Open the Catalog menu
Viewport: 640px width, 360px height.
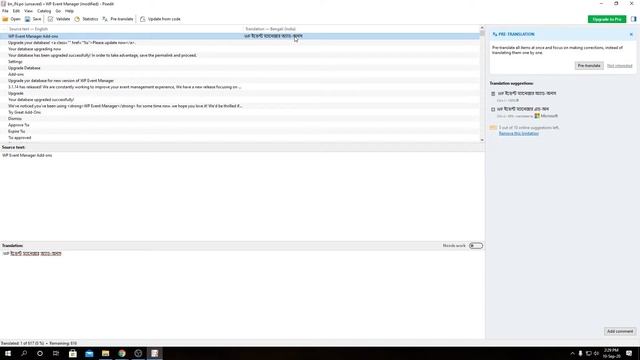point(44,11)
